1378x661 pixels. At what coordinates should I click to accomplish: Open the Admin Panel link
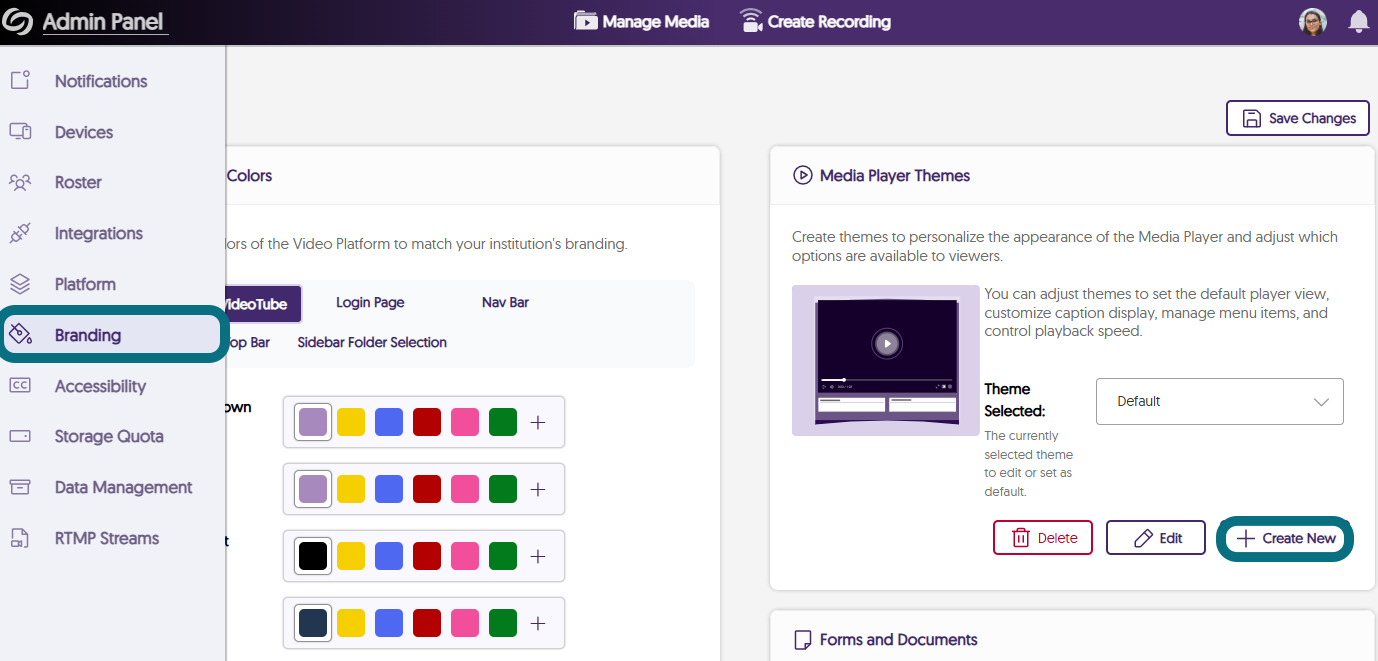(103, 22)
